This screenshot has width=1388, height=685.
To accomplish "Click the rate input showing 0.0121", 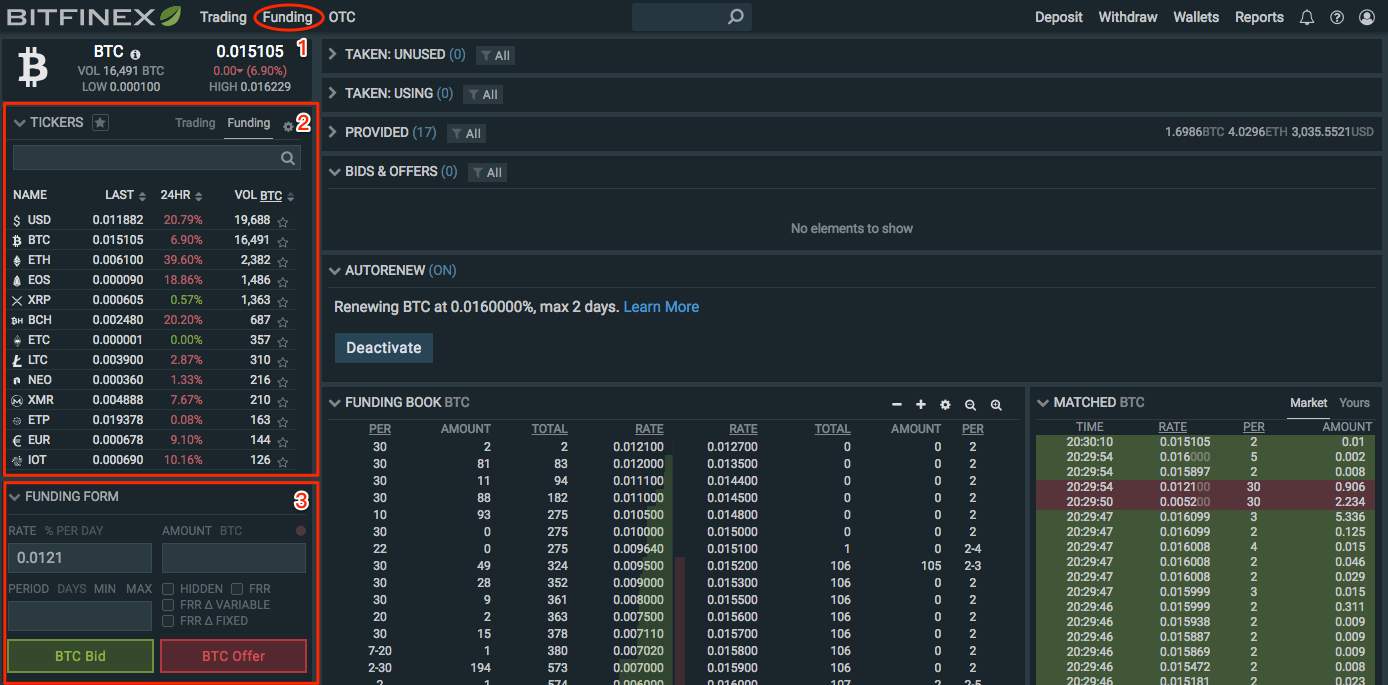I will [x=80, y=558].
